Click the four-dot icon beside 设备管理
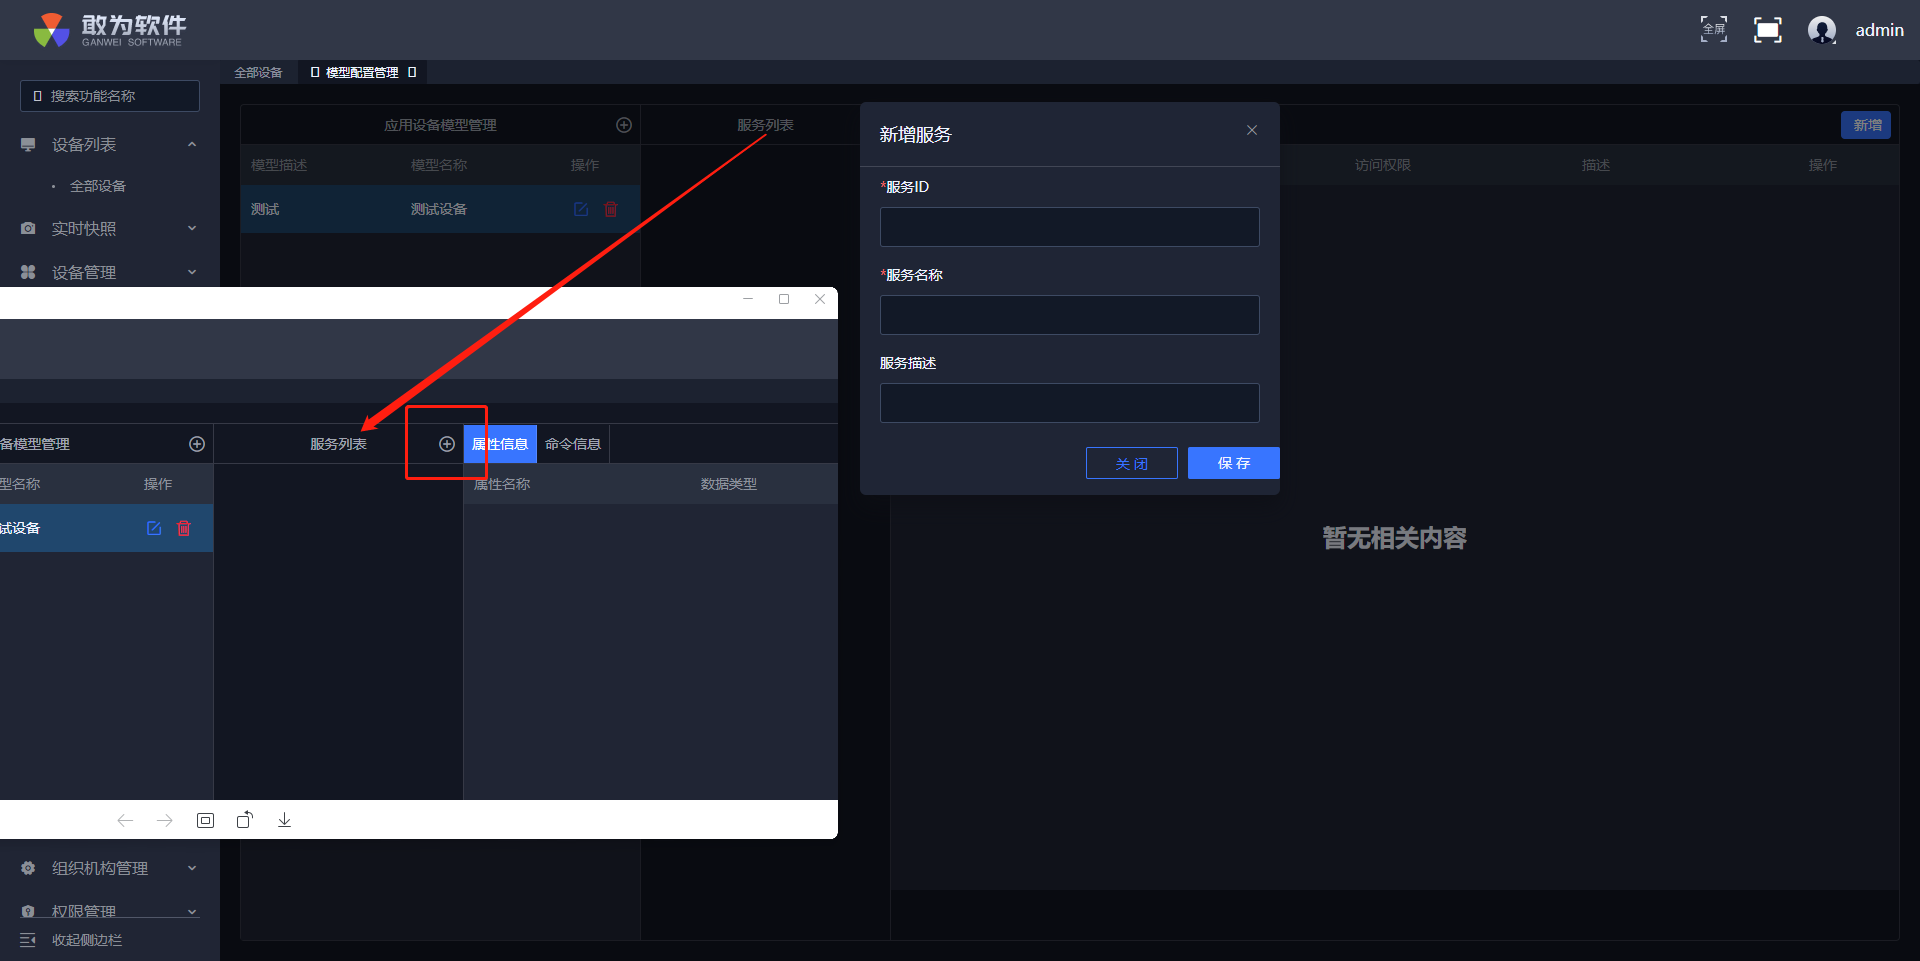The width and height of the screenshot is (1920, 961). [x=28, y=272]
